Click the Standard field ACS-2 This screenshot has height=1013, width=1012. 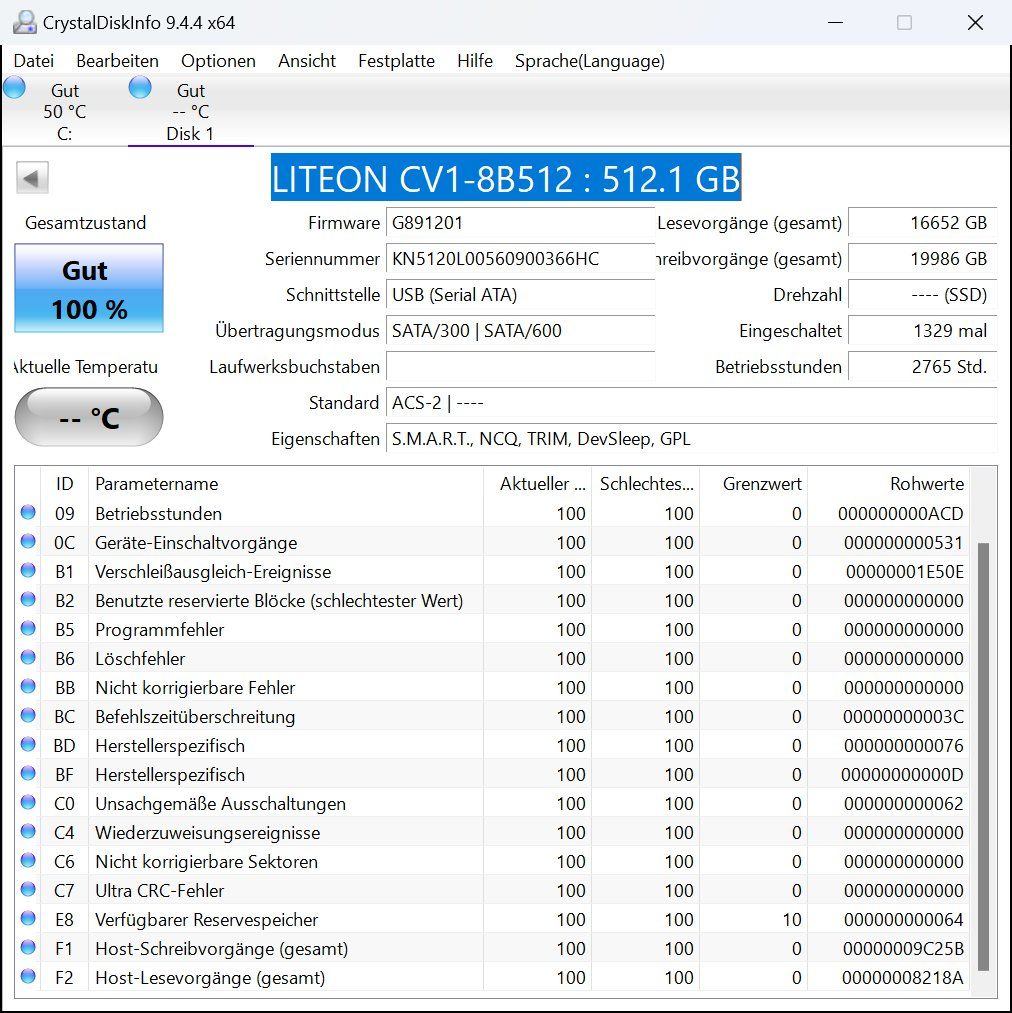click(691, 403)
